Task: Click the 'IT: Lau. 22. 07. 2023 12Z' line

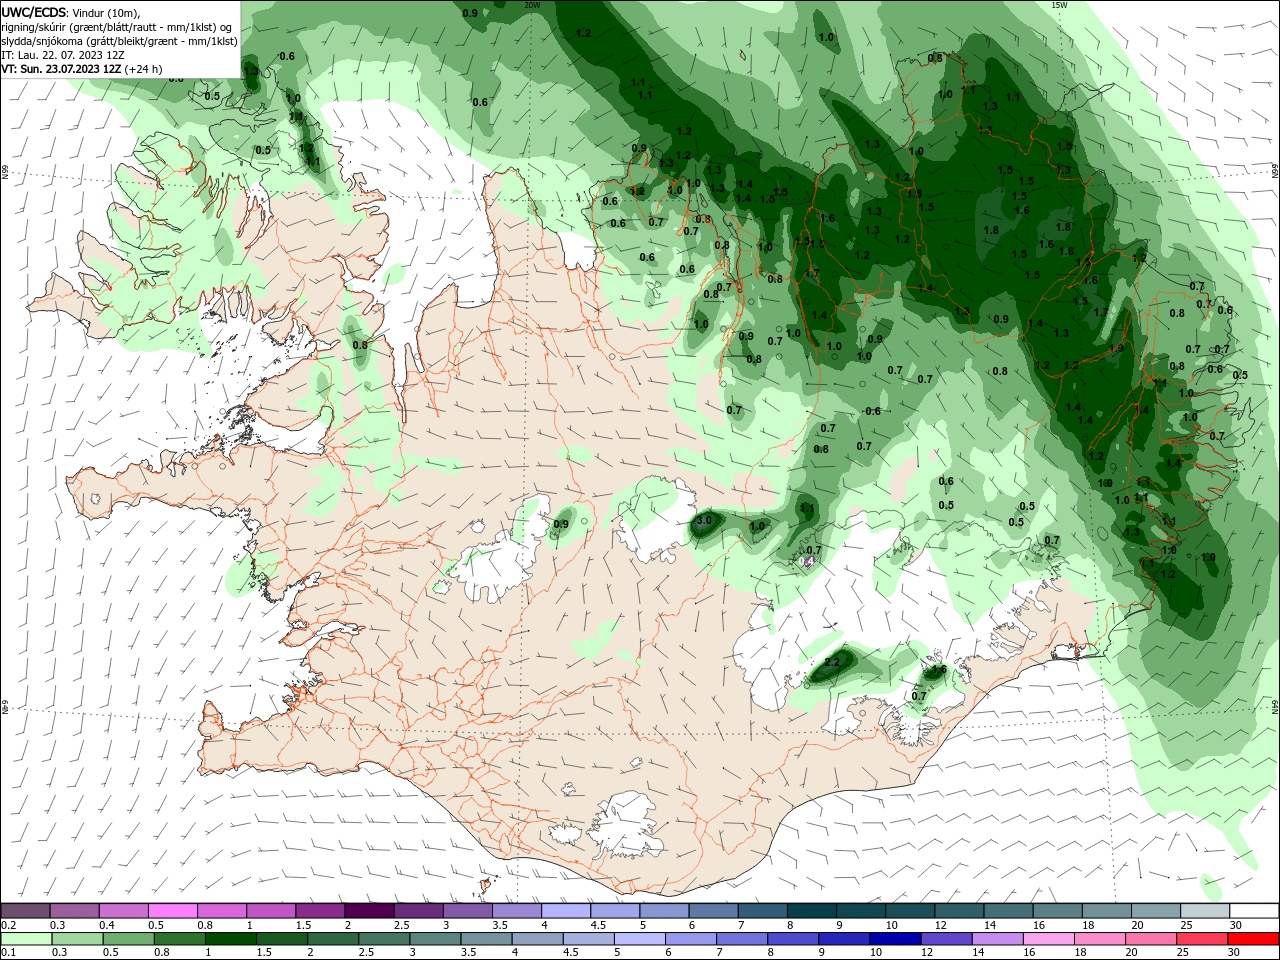Action: (63, 55)
